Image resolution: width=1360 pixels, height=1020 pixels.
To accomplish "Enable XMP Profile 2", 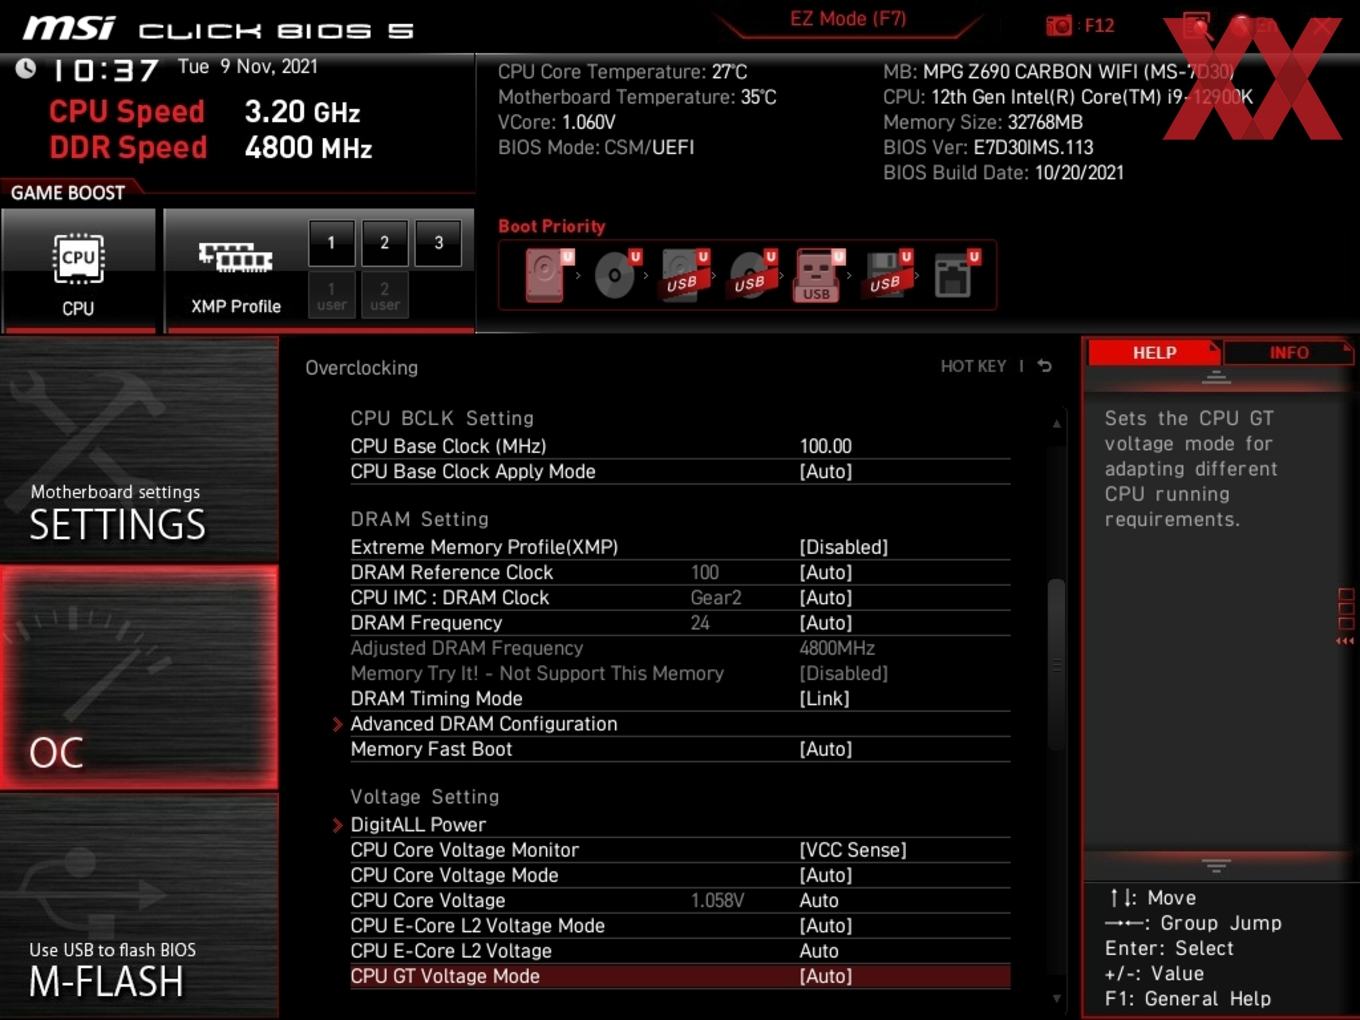I will point(384,242).
